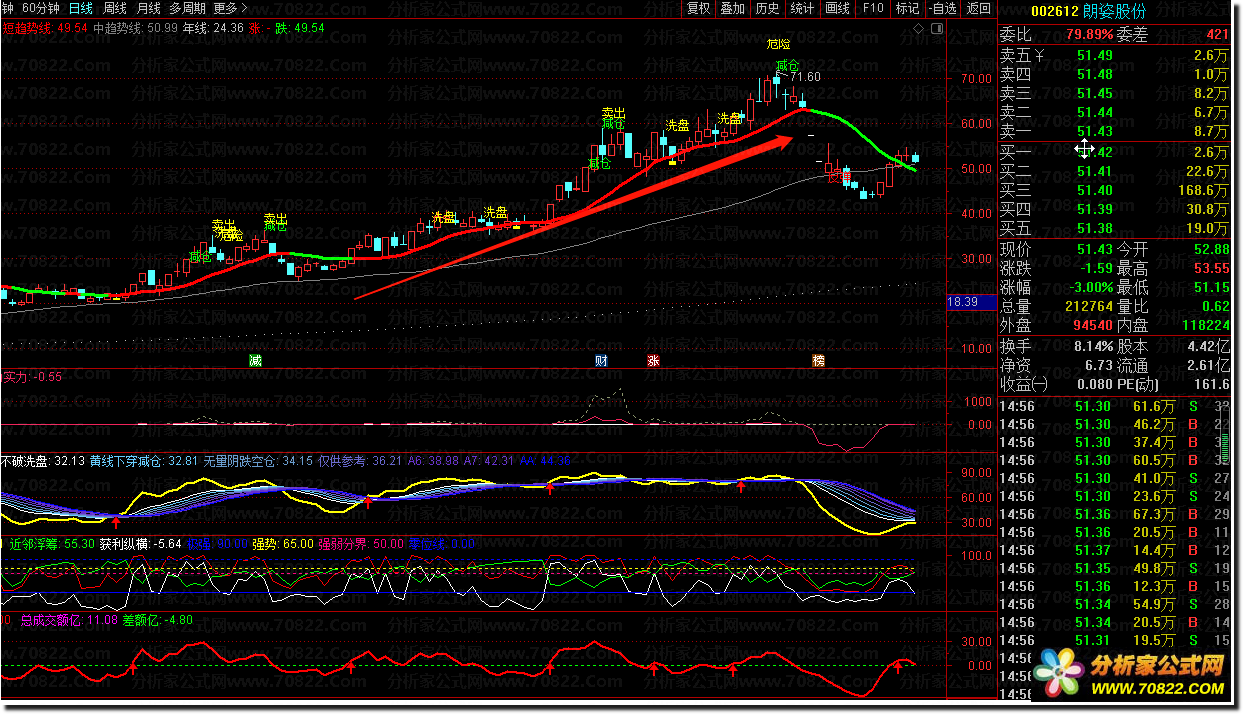This screenshot has width=1244, height=714.
Task: Click the diamond icon above the price axis
Action: [920, 29]
